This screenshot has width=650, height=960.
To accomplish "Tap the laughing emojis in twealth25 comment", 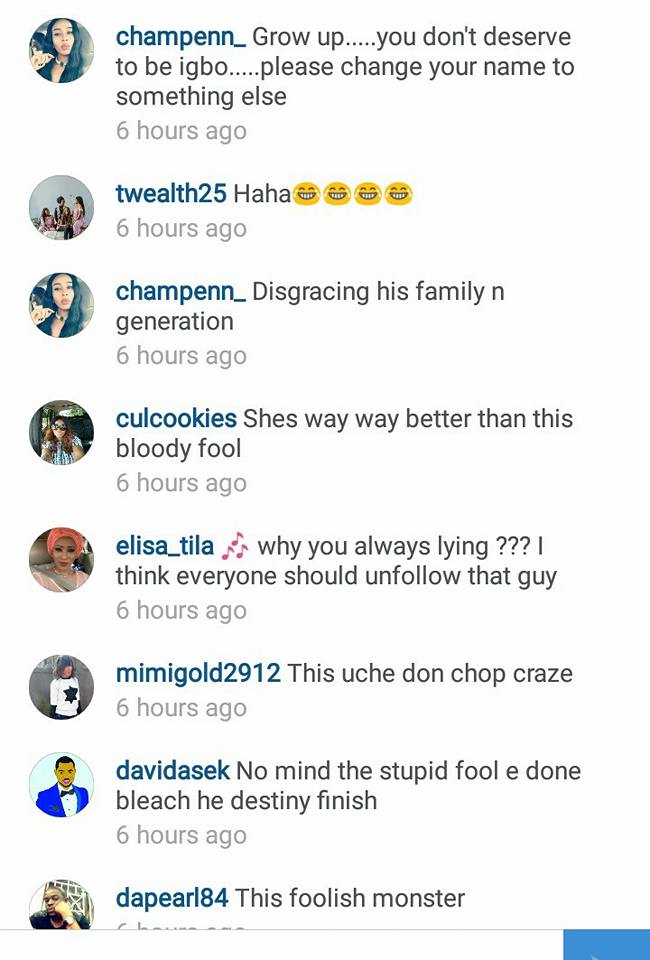I will (353, 194).
